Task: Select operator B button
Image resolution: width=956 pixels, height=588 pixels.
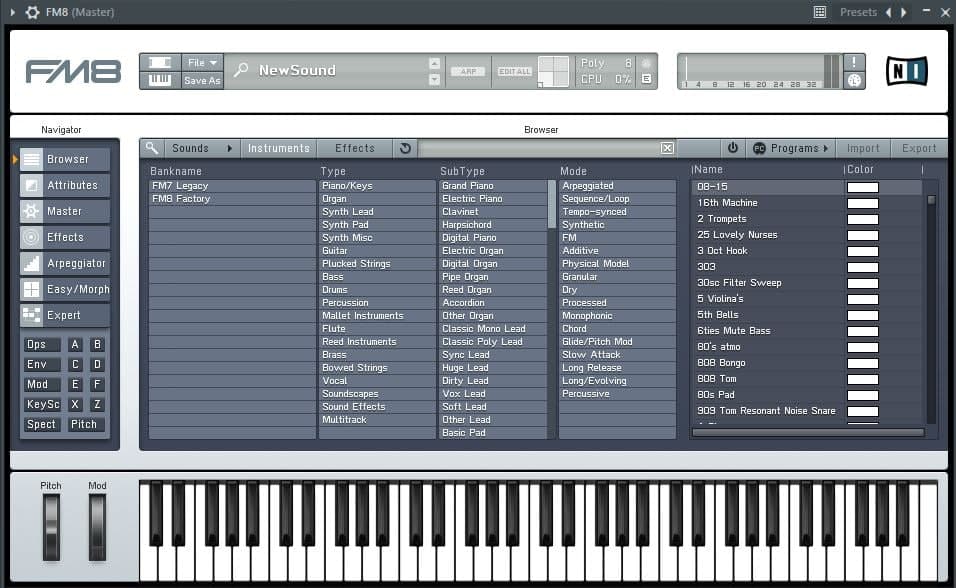Action: point(97,345)
